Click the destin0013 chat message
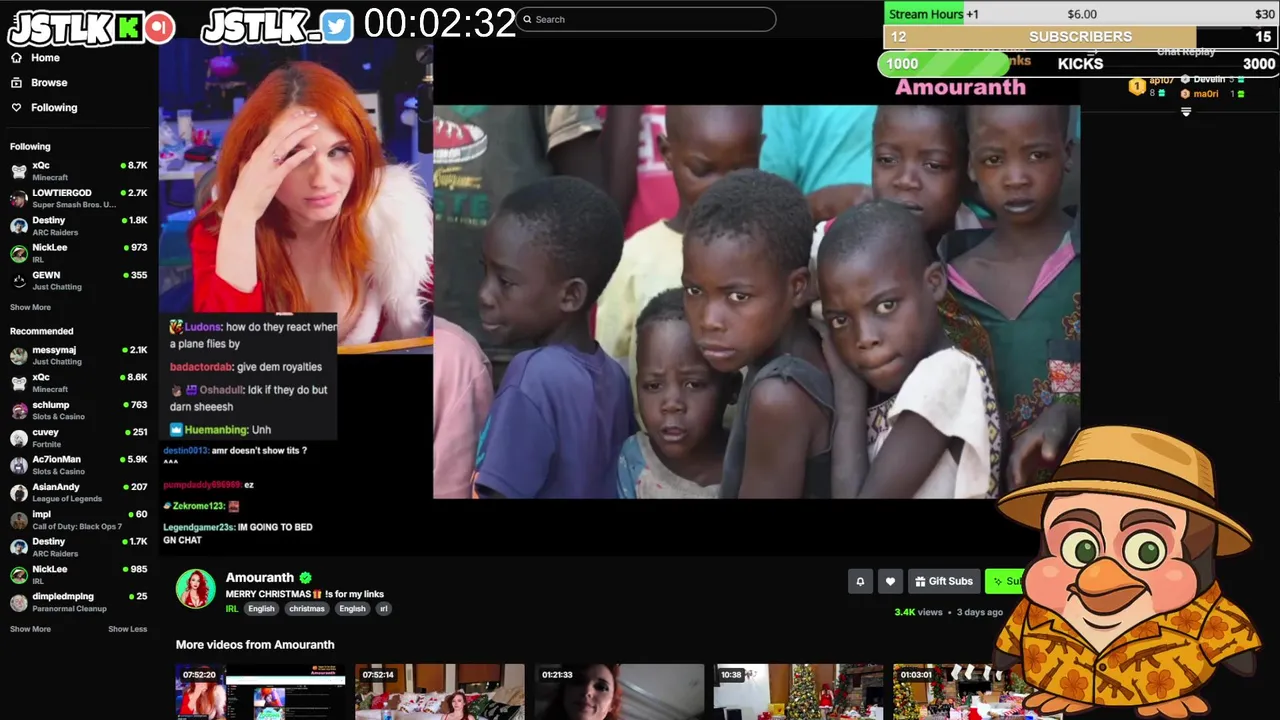 (235, 456)
